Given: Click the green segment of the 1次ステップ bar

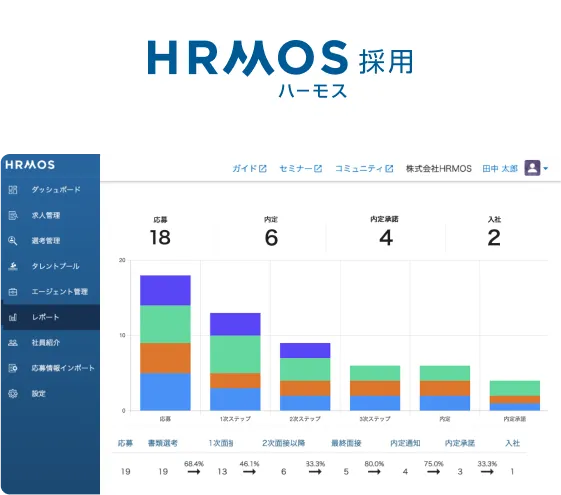Looking at the screenshot, I should click(235, 354).
